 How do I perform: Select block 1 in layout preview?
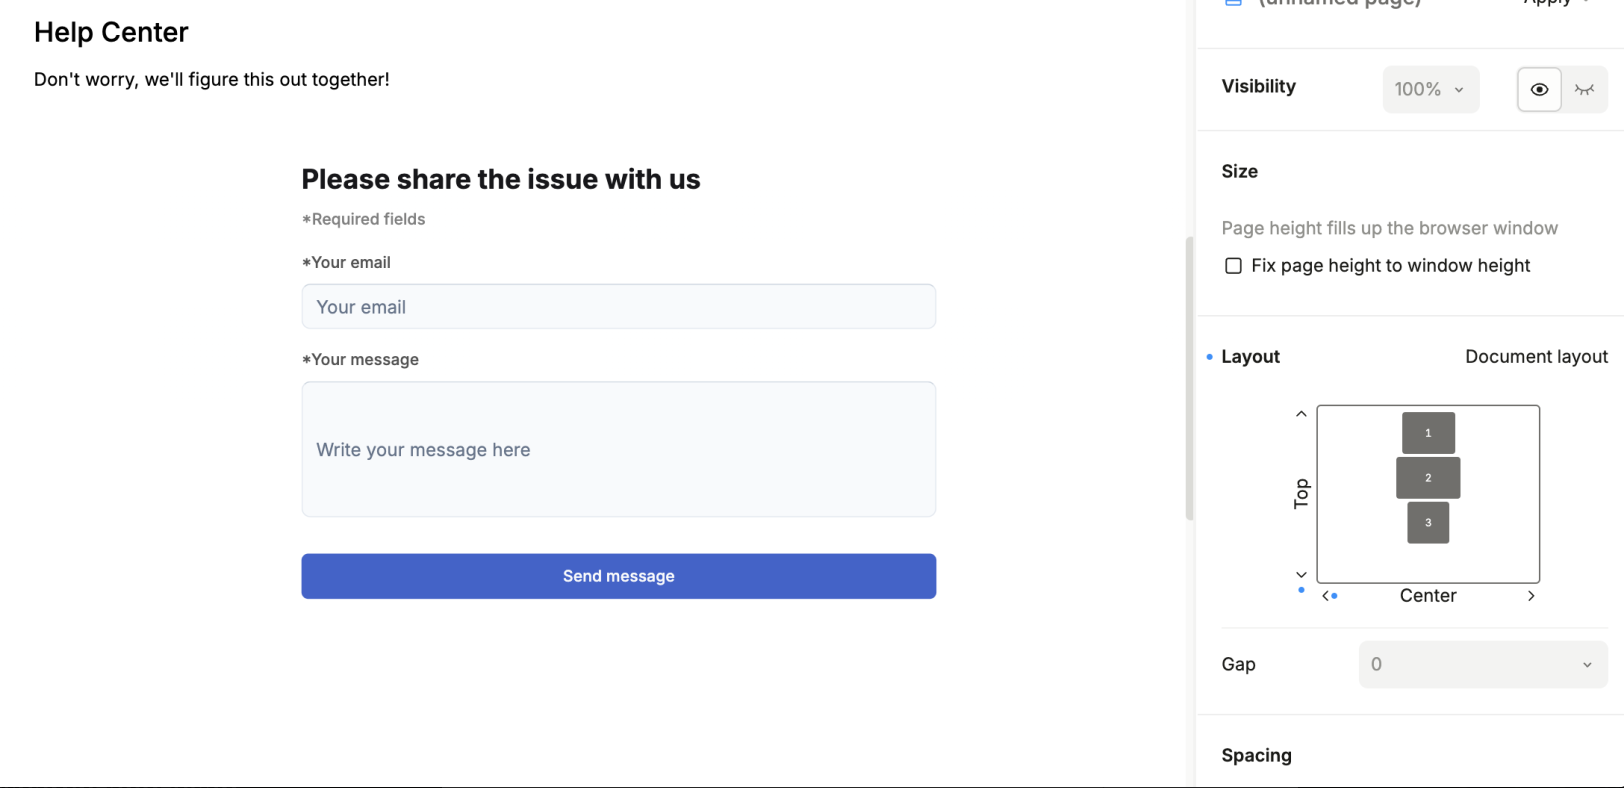coord(1428,433)
